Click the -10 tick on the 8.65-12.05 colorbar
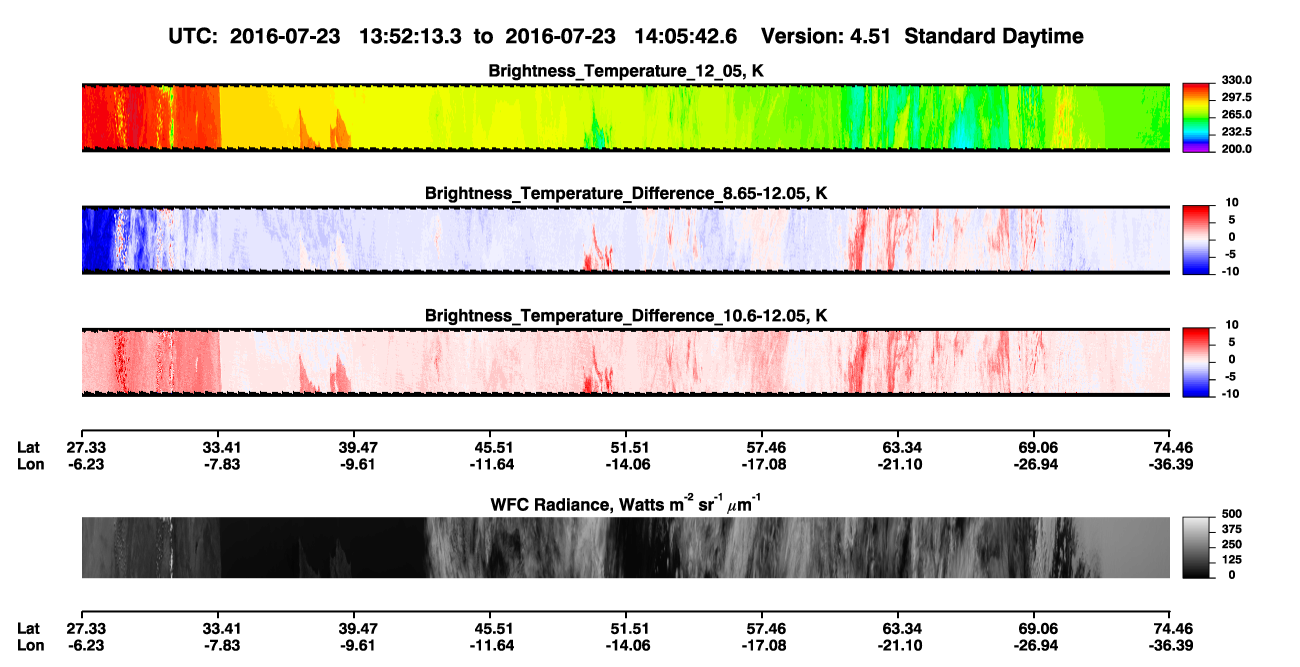This screenshot has width=1300, height=667. (1229, 271)
